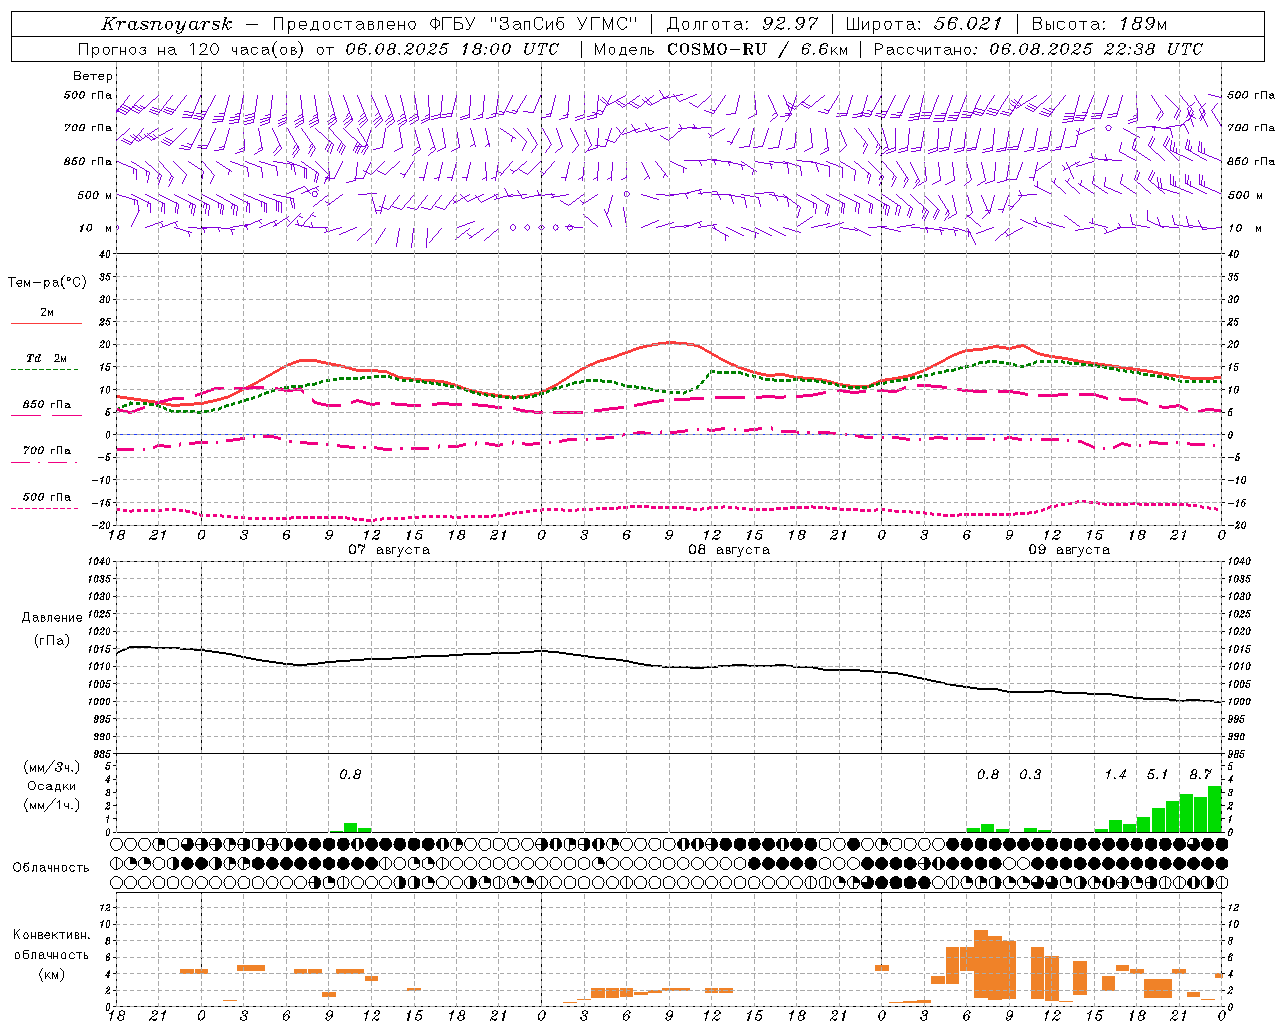Click the '5.1' precipitation total value
The height and width of the screenshot is (1024, 1280).
pos(1157,774)
